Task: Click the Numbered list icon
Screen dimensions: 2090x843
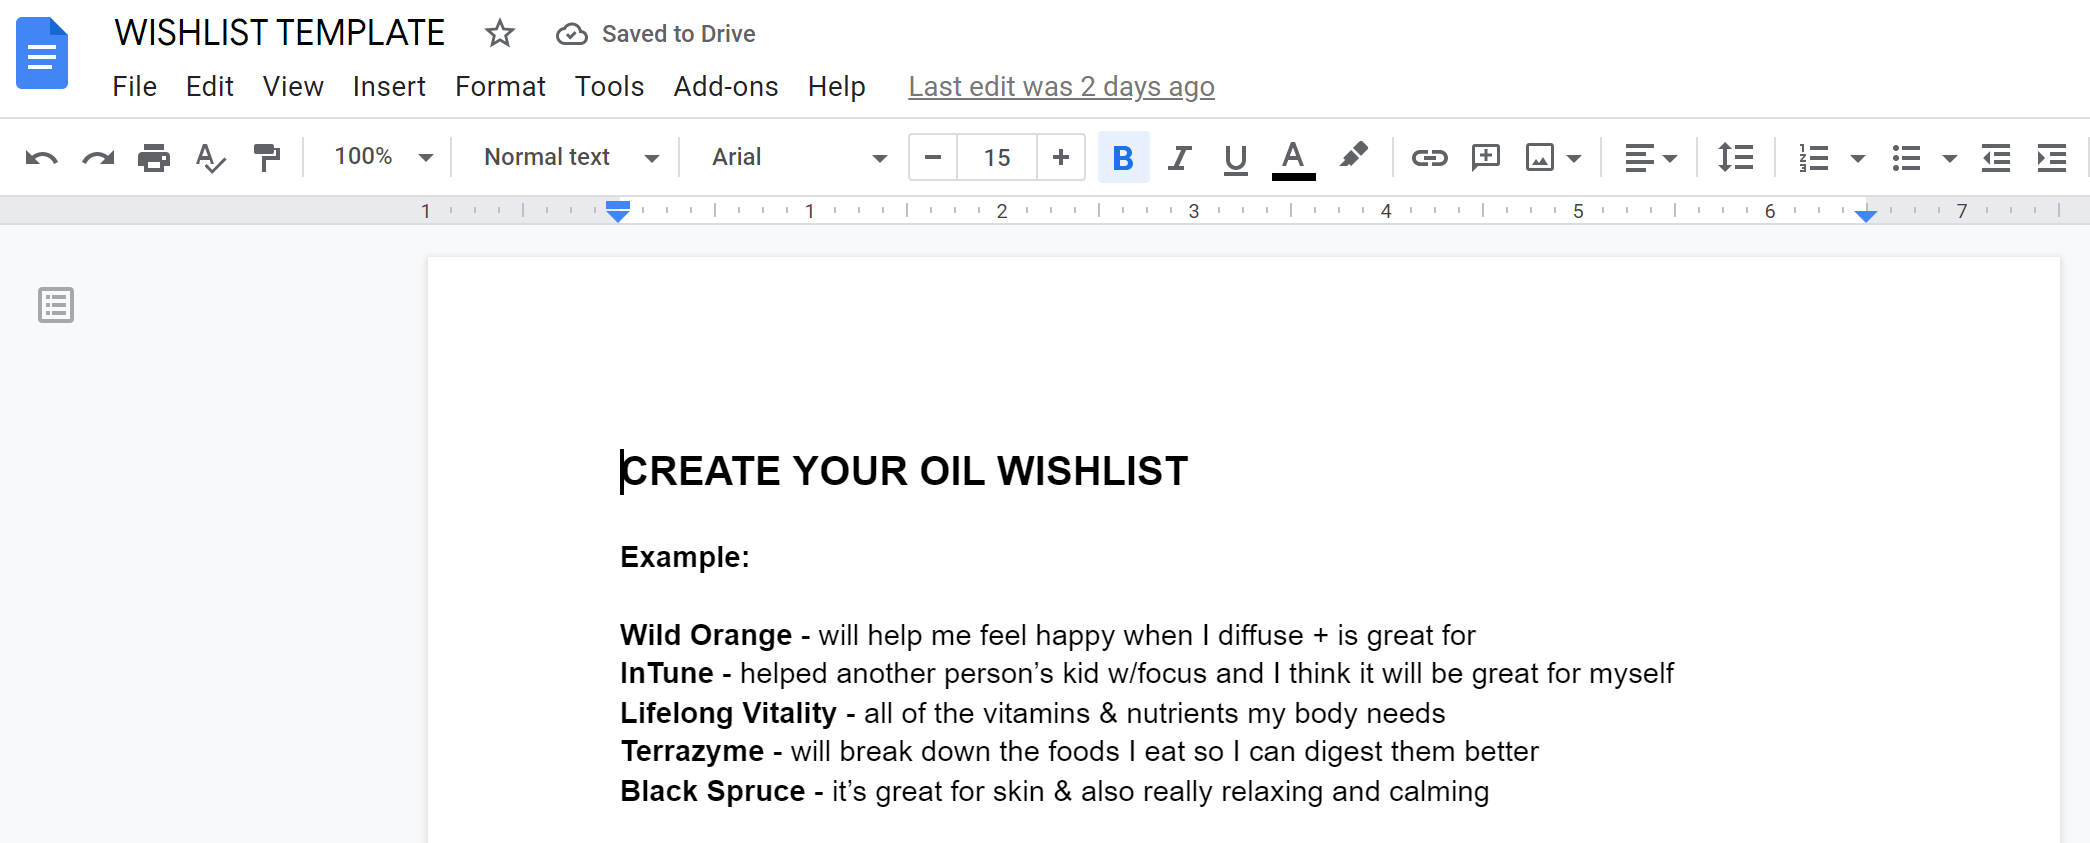Action: click(1813, 158)
